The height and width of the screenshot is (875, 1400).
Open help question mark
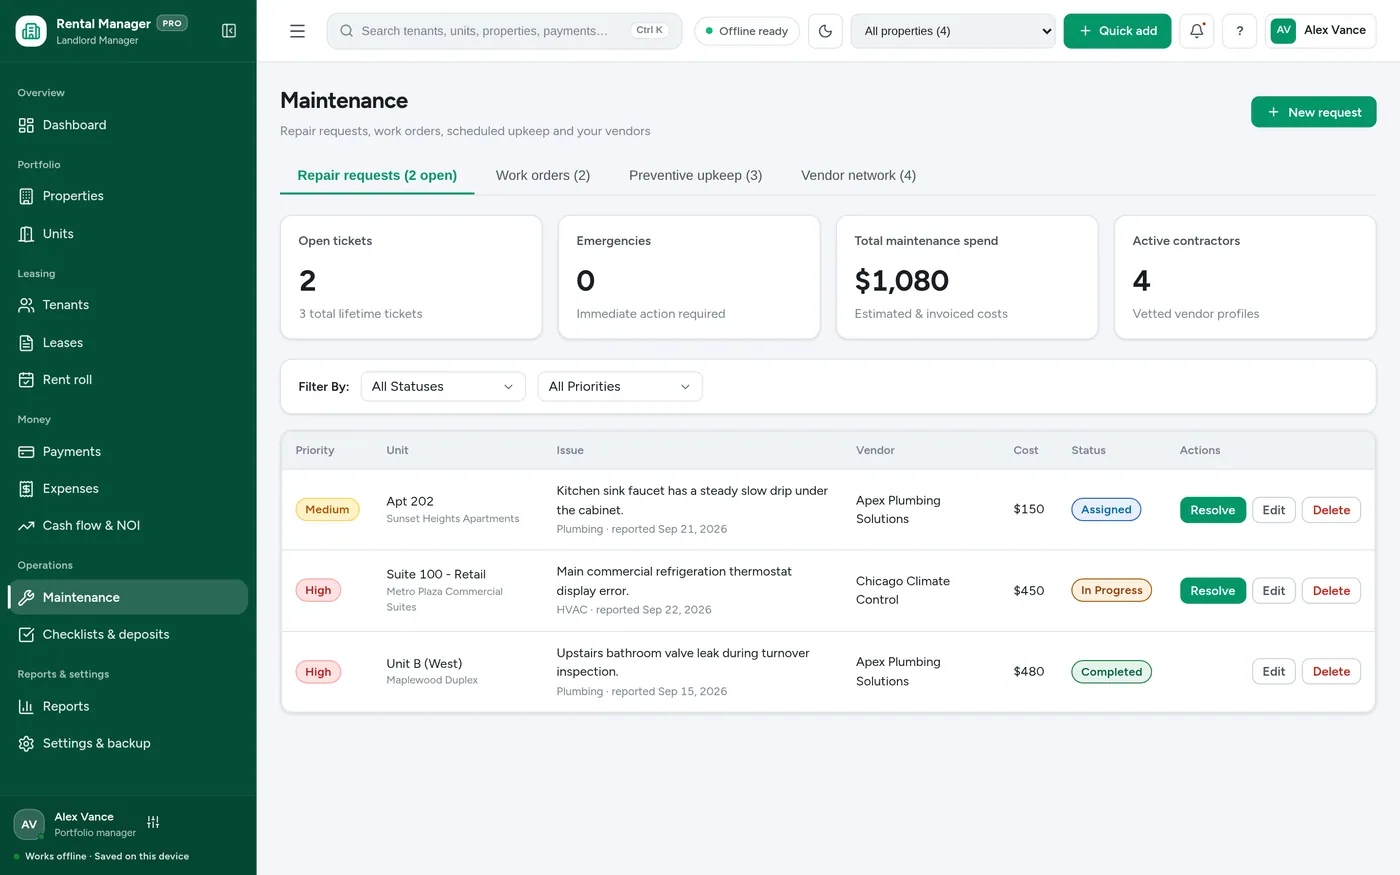coord(1239,31)
